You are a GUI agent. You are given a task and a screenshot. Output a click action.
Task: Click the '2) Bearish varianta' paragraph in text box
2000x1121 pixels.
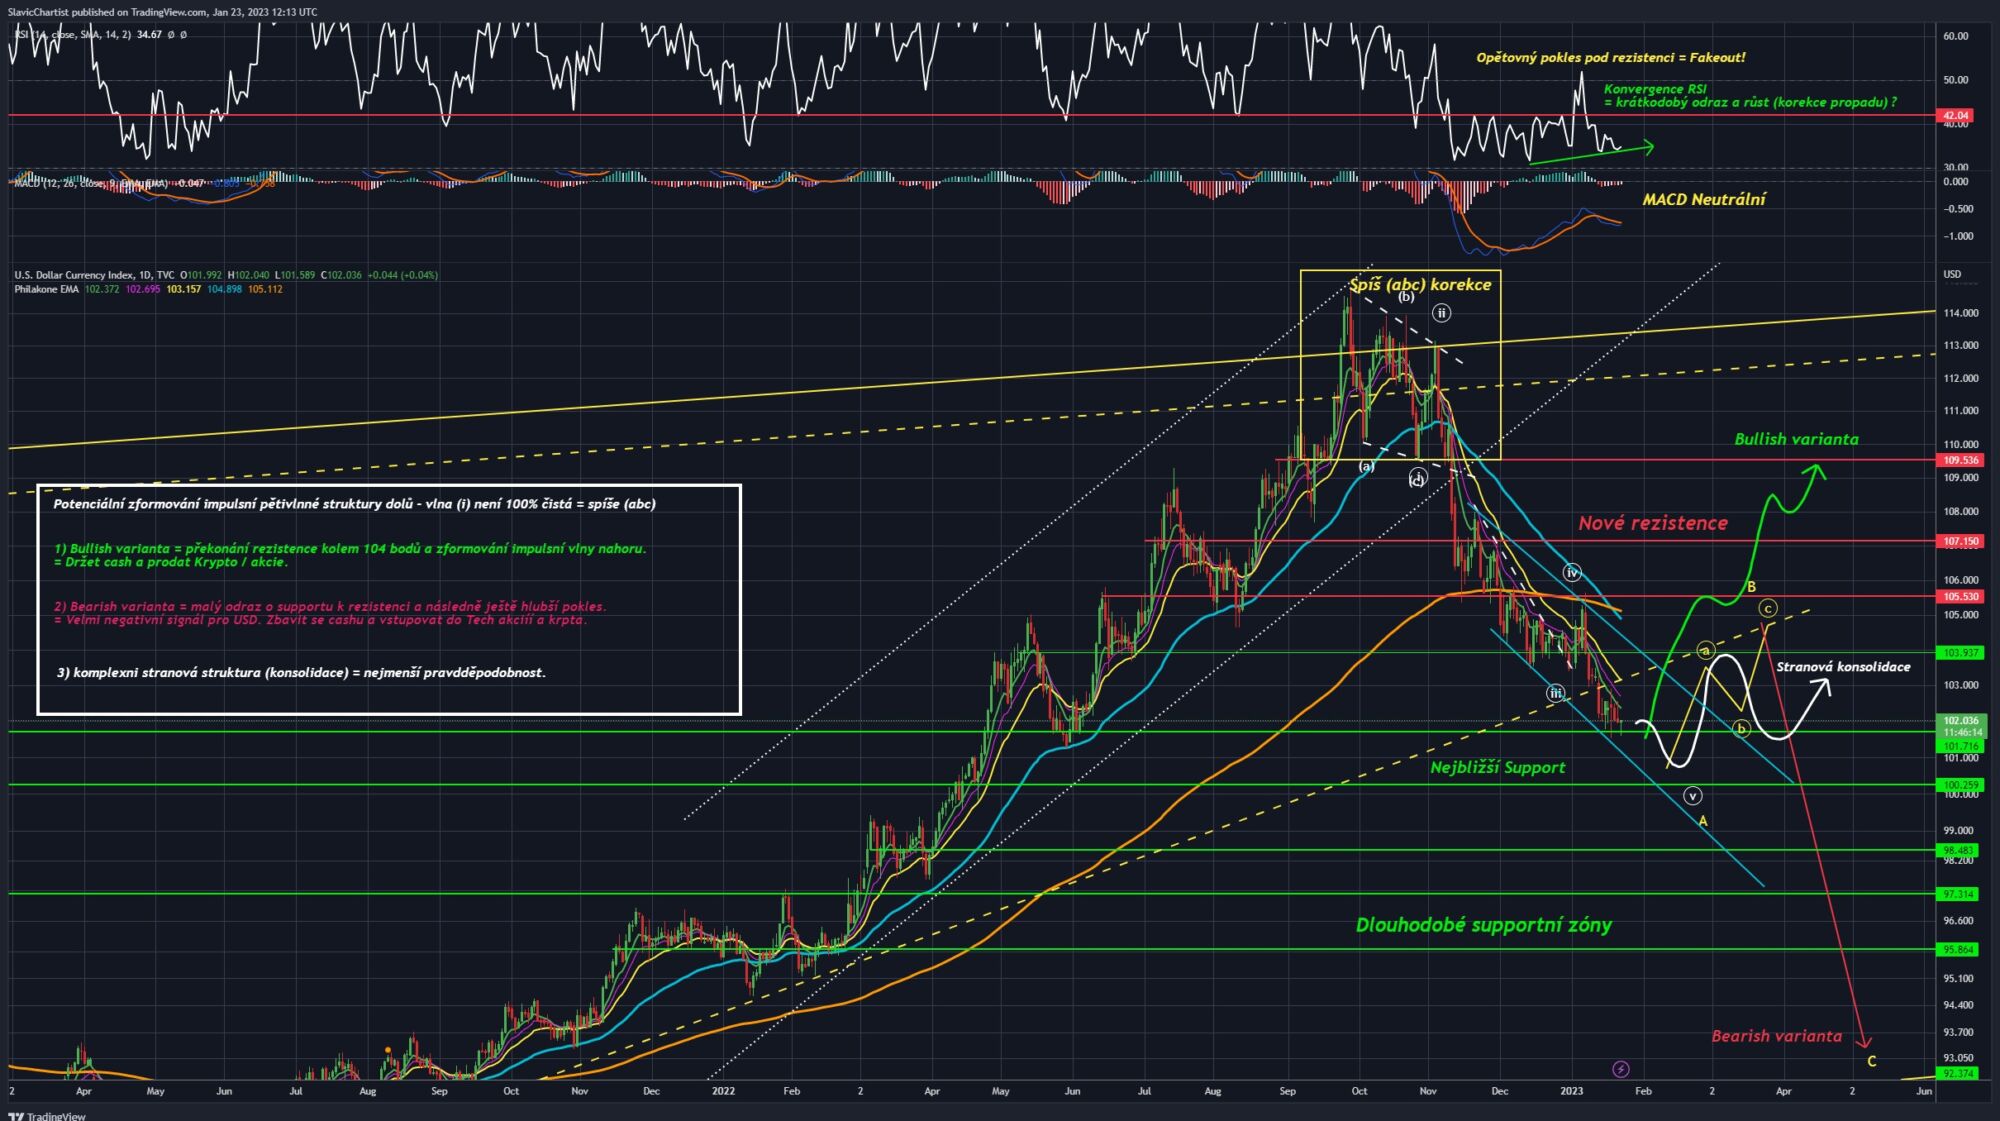pyautogui.click(x=329, y=613)
